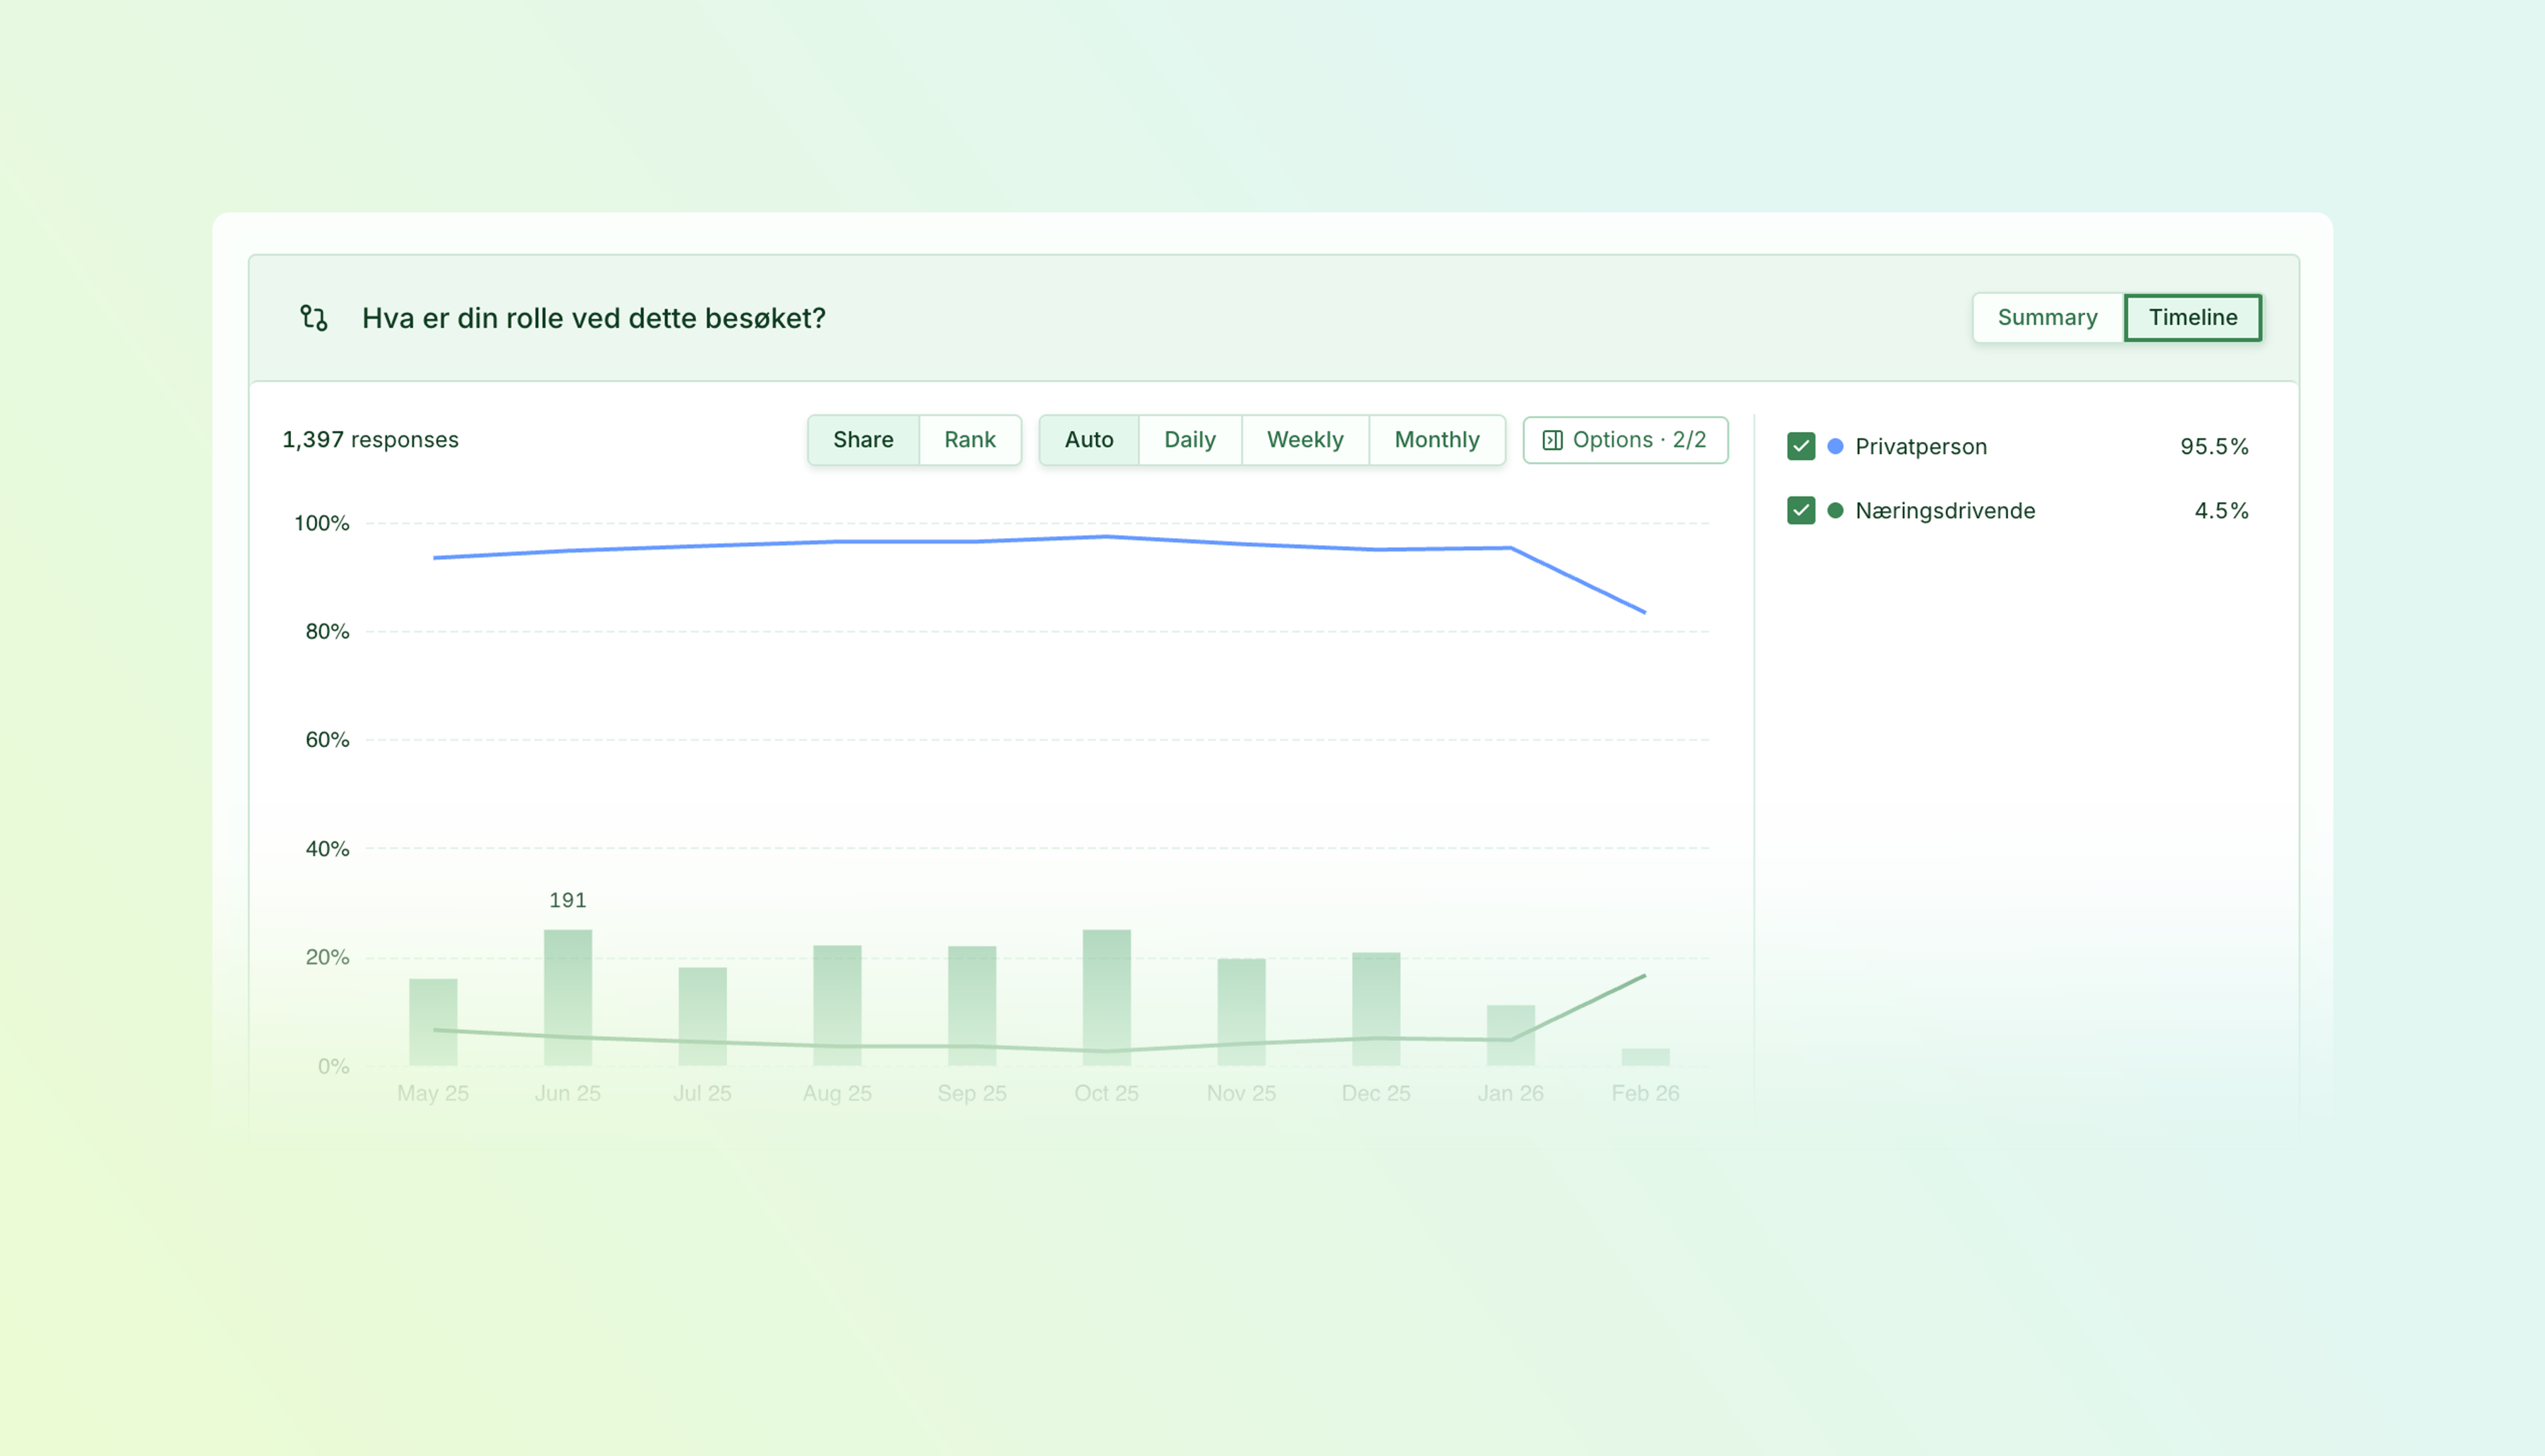Switch to Rank view mode
This screenshot has height=1456, width=2545.
click(969, 440)
